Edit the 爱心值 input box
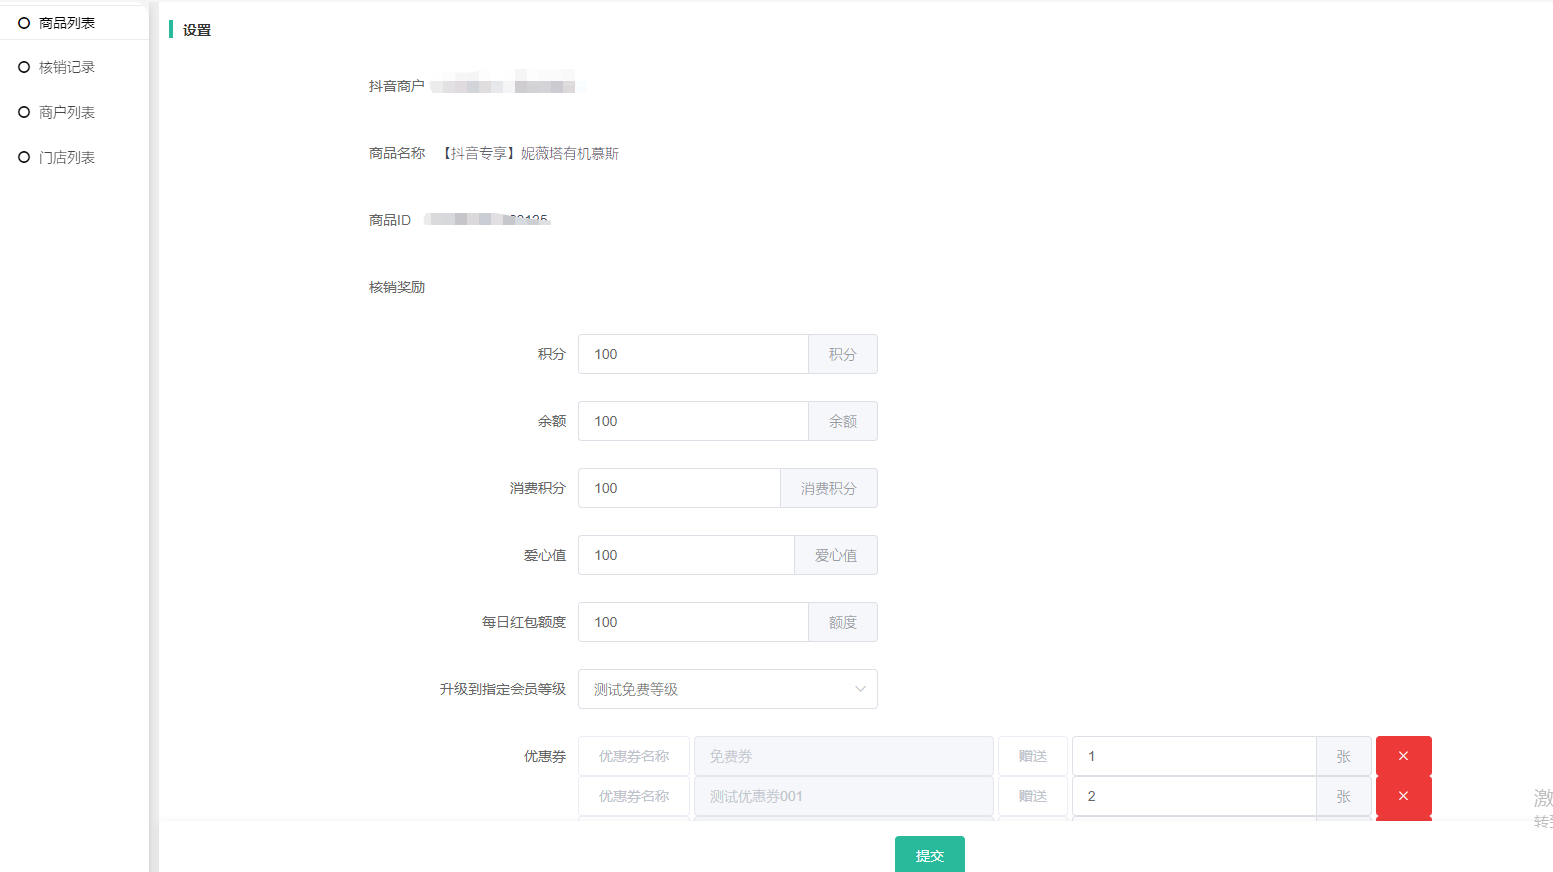The height and width of the screenshot is (872, 1553). point(686,555)
